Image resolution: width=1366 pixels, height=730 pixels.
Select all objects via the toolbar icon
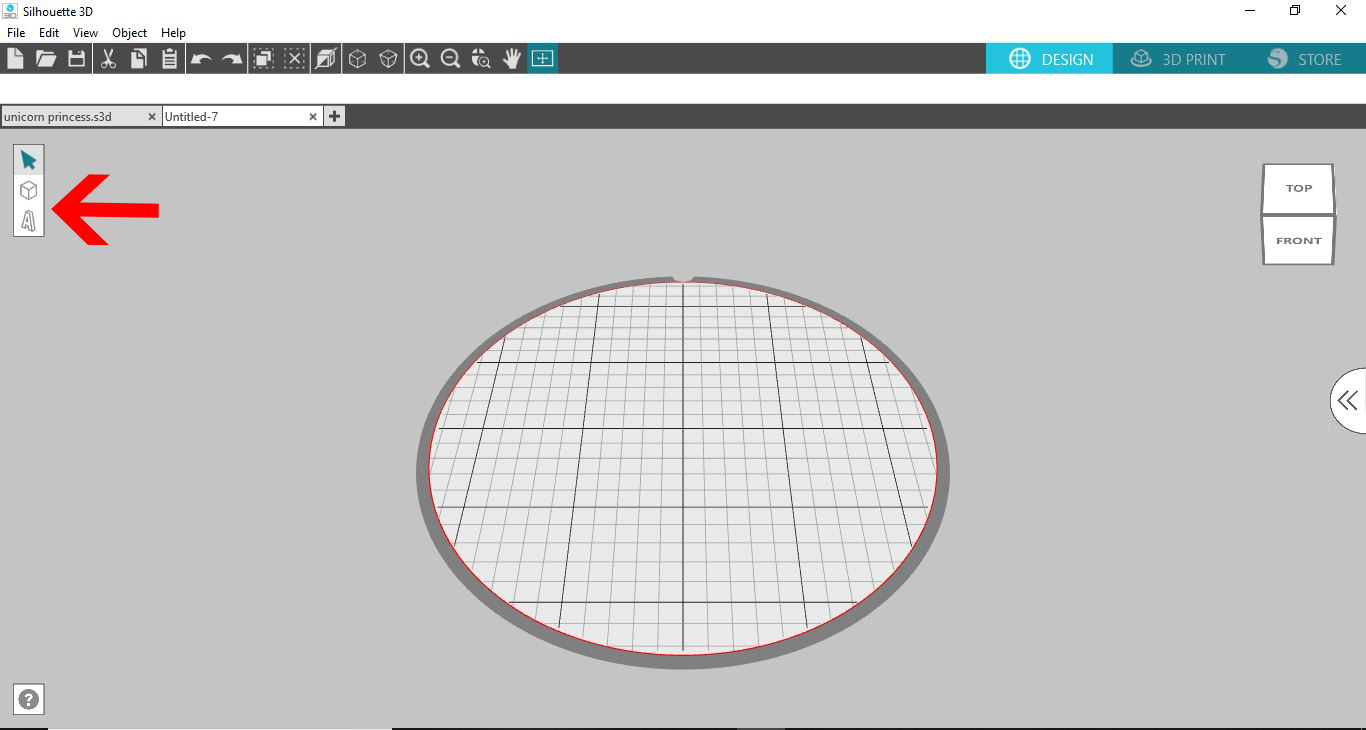[x=263, y=59]
